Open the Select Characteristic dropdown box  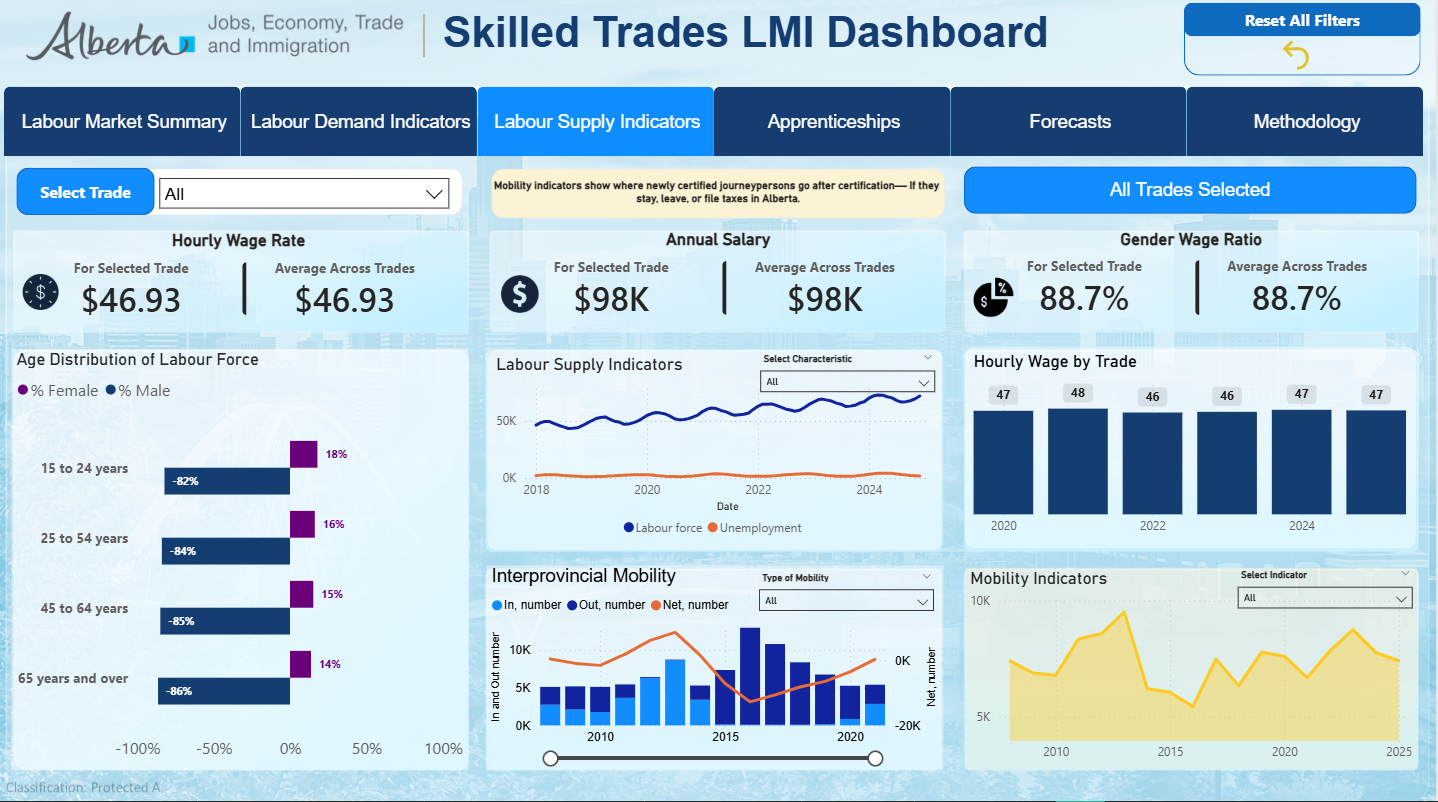(x=847, y=381)
